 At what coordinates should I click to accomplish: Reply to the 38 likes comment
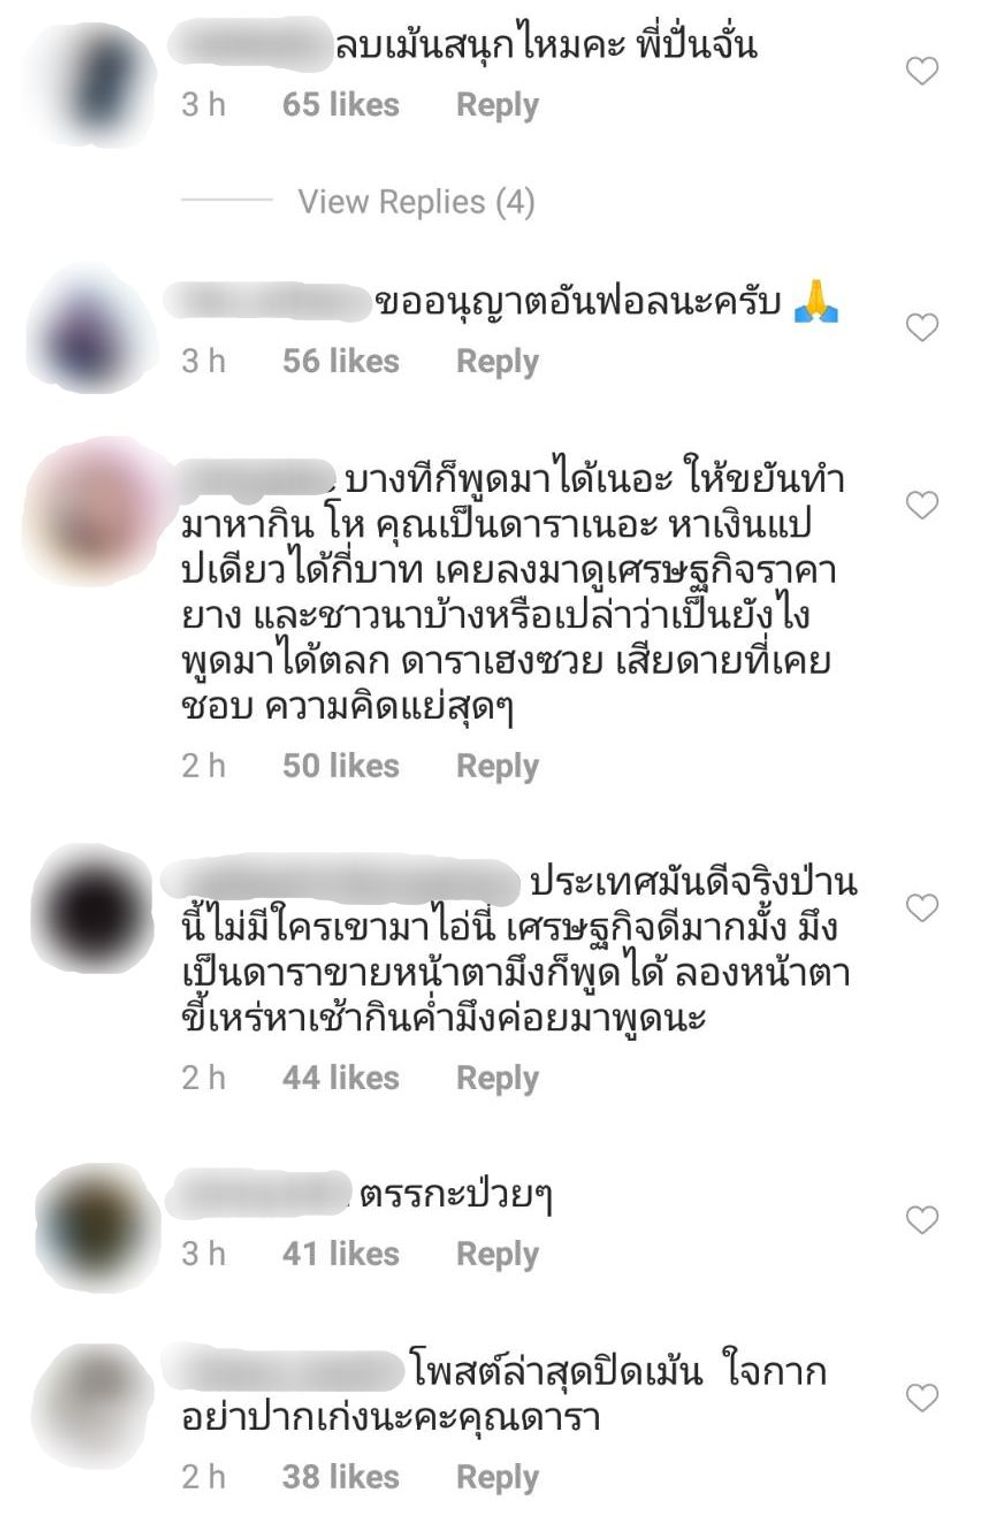click(497, 1477)
